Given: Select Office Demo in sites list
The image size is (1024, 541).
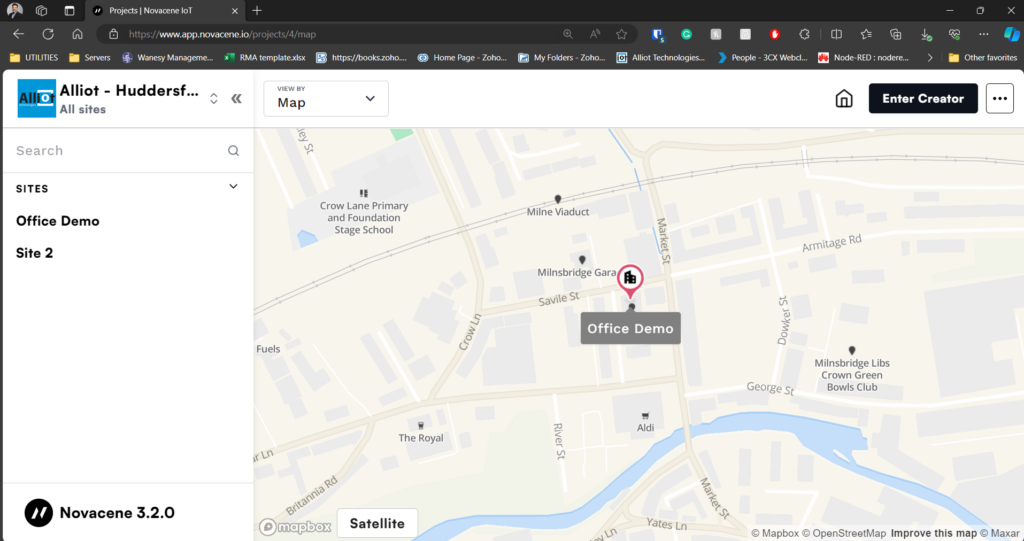Looking at the screenshot, I should tap(58, 221).
